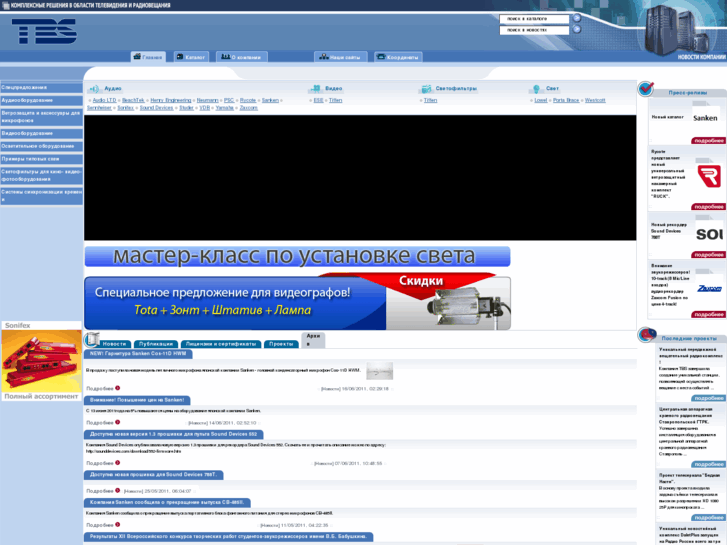Click the Последние проекты globe icon
This screenshot has width=727, height=545.
pyautogui.click(x=647, y=335)
